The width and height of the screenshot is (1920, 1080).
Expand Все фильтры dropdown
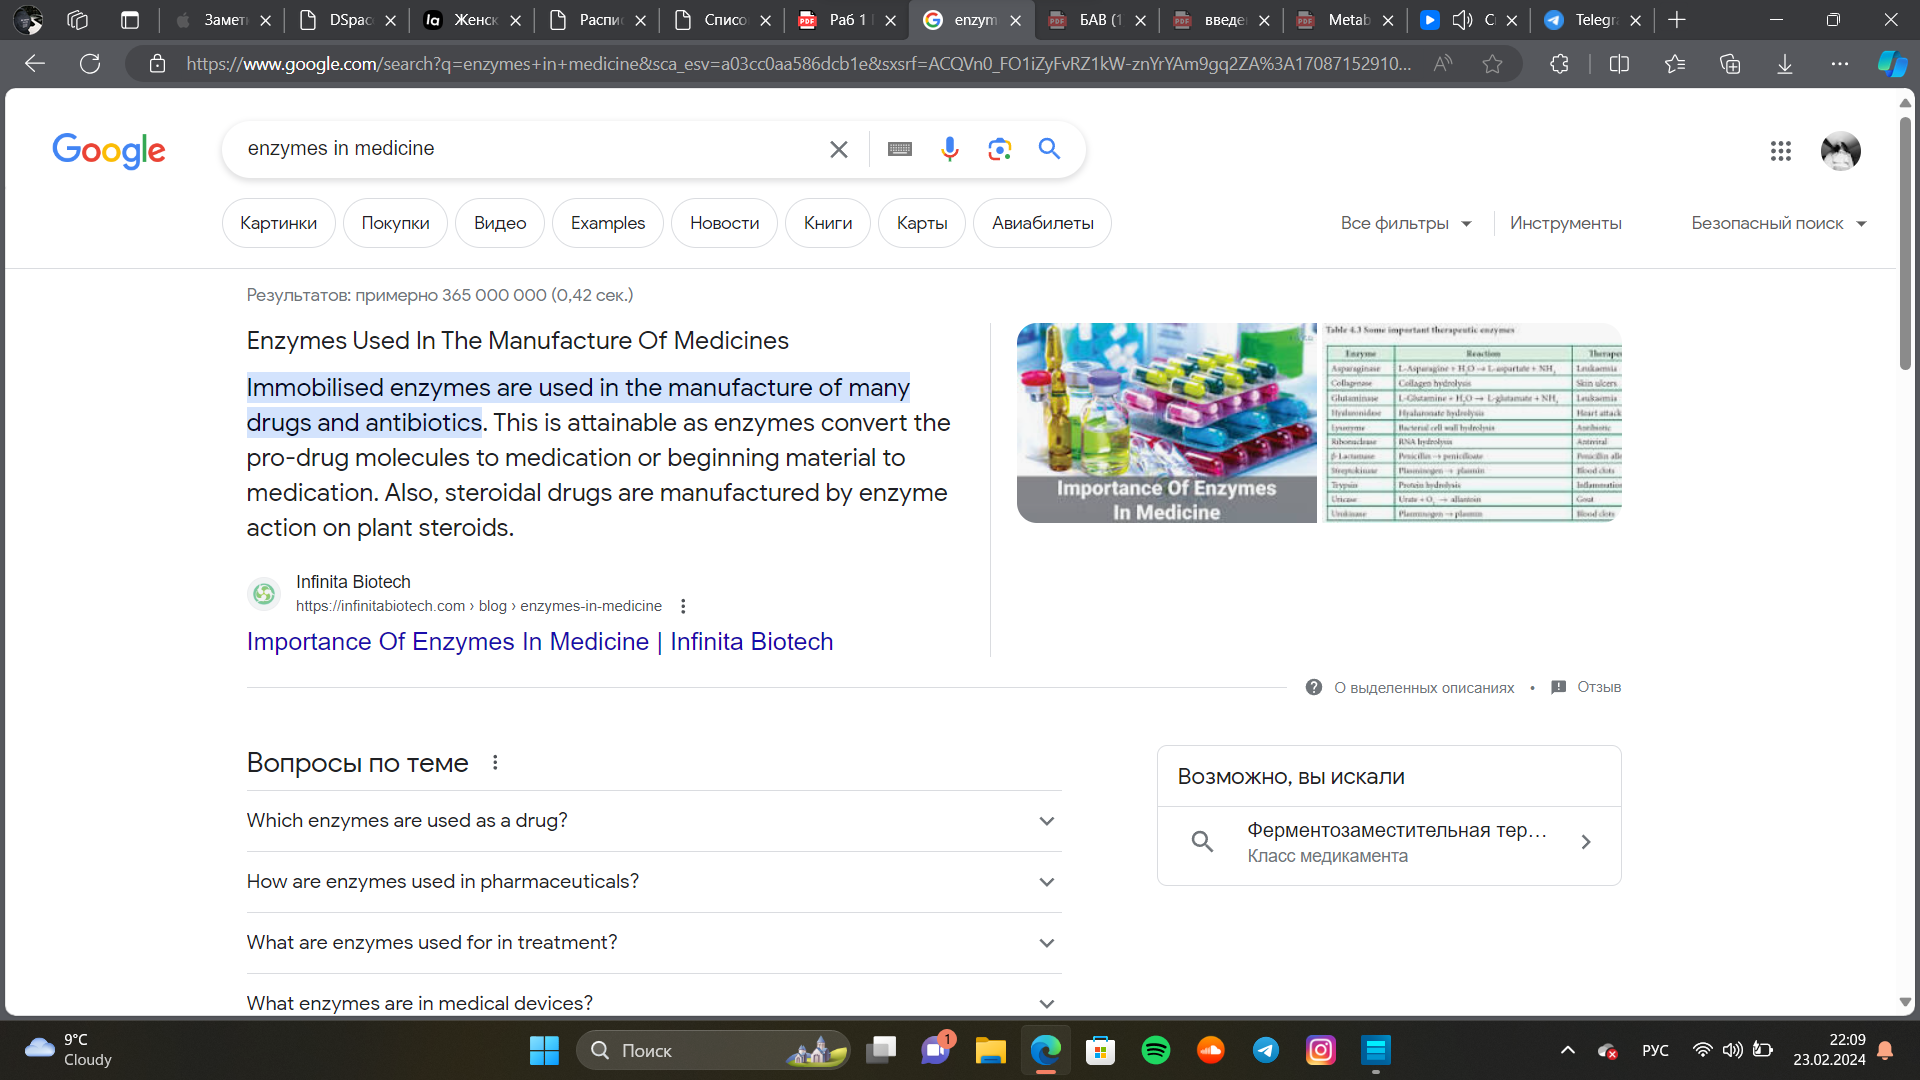[1406, 223]
